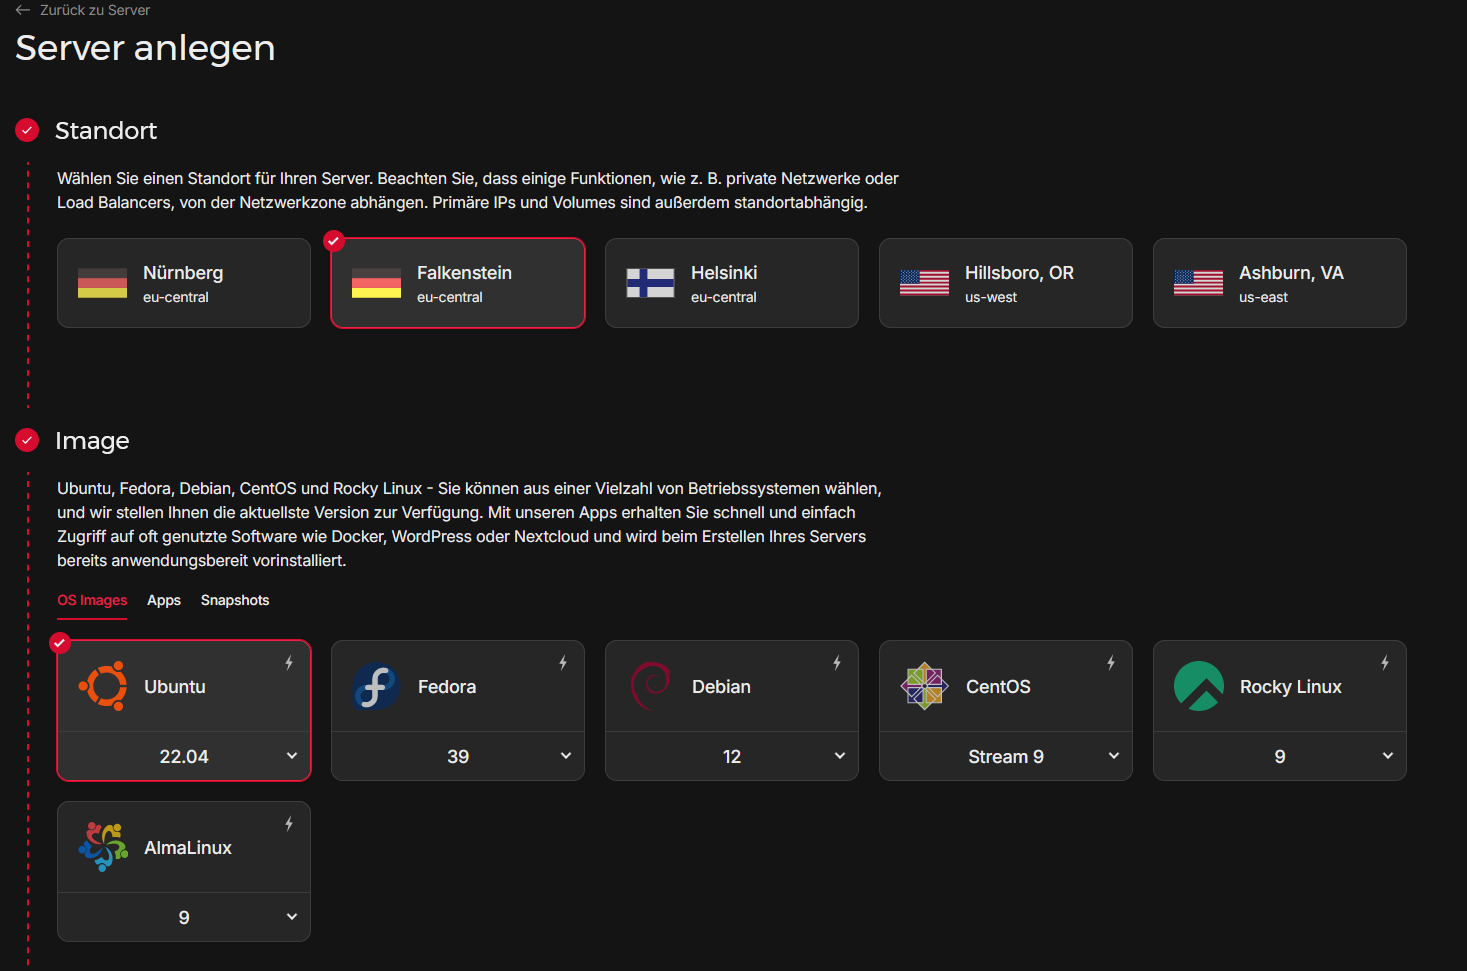Click the lightning bolt icon on CentOS card
This screenshot has width=1467, height=971.
point(1111,663)
